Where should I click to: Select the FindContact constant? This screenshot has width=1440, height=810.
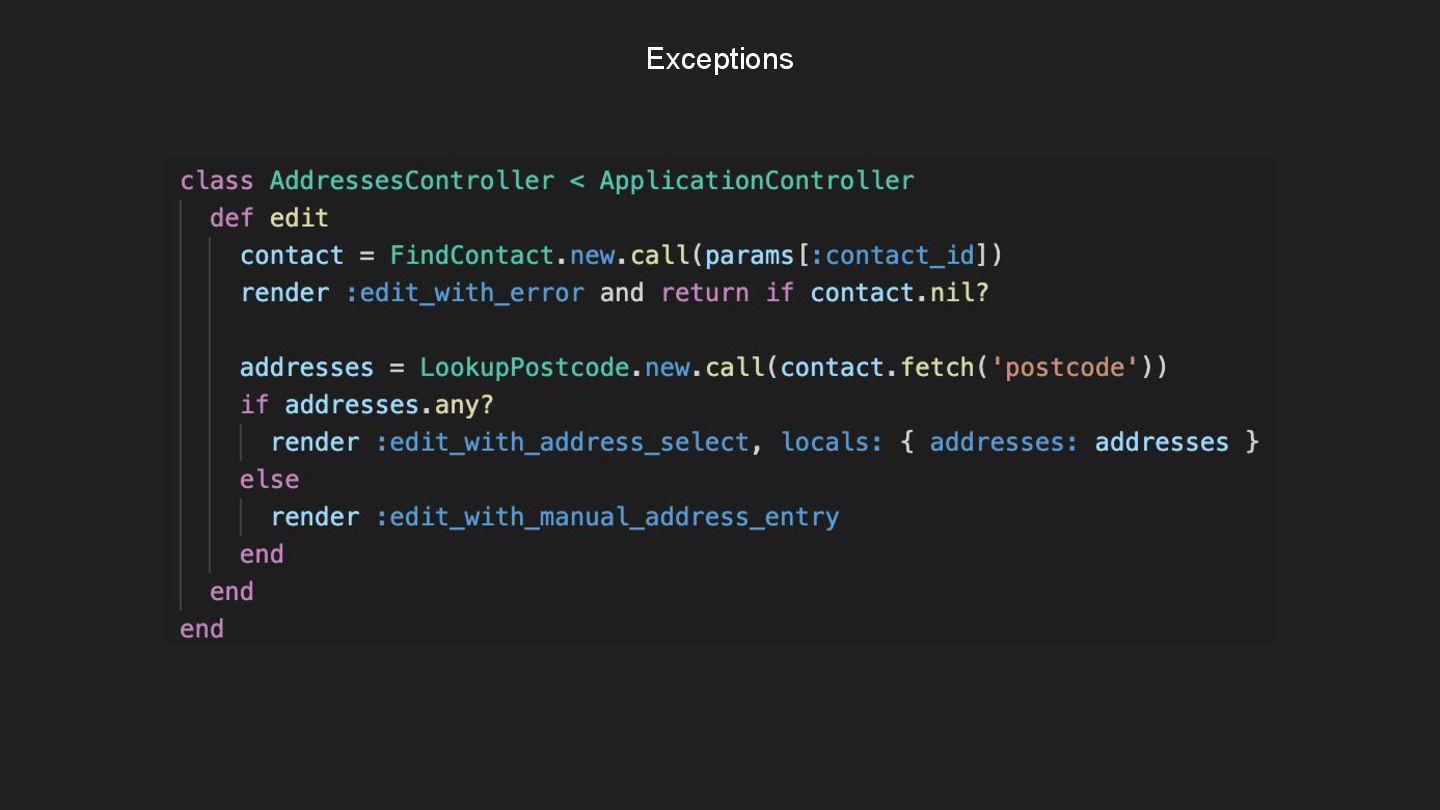472,255
